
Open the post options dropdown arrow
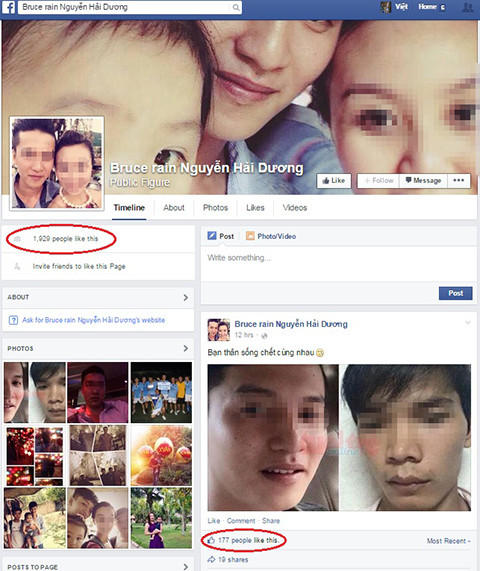[468, 323]
